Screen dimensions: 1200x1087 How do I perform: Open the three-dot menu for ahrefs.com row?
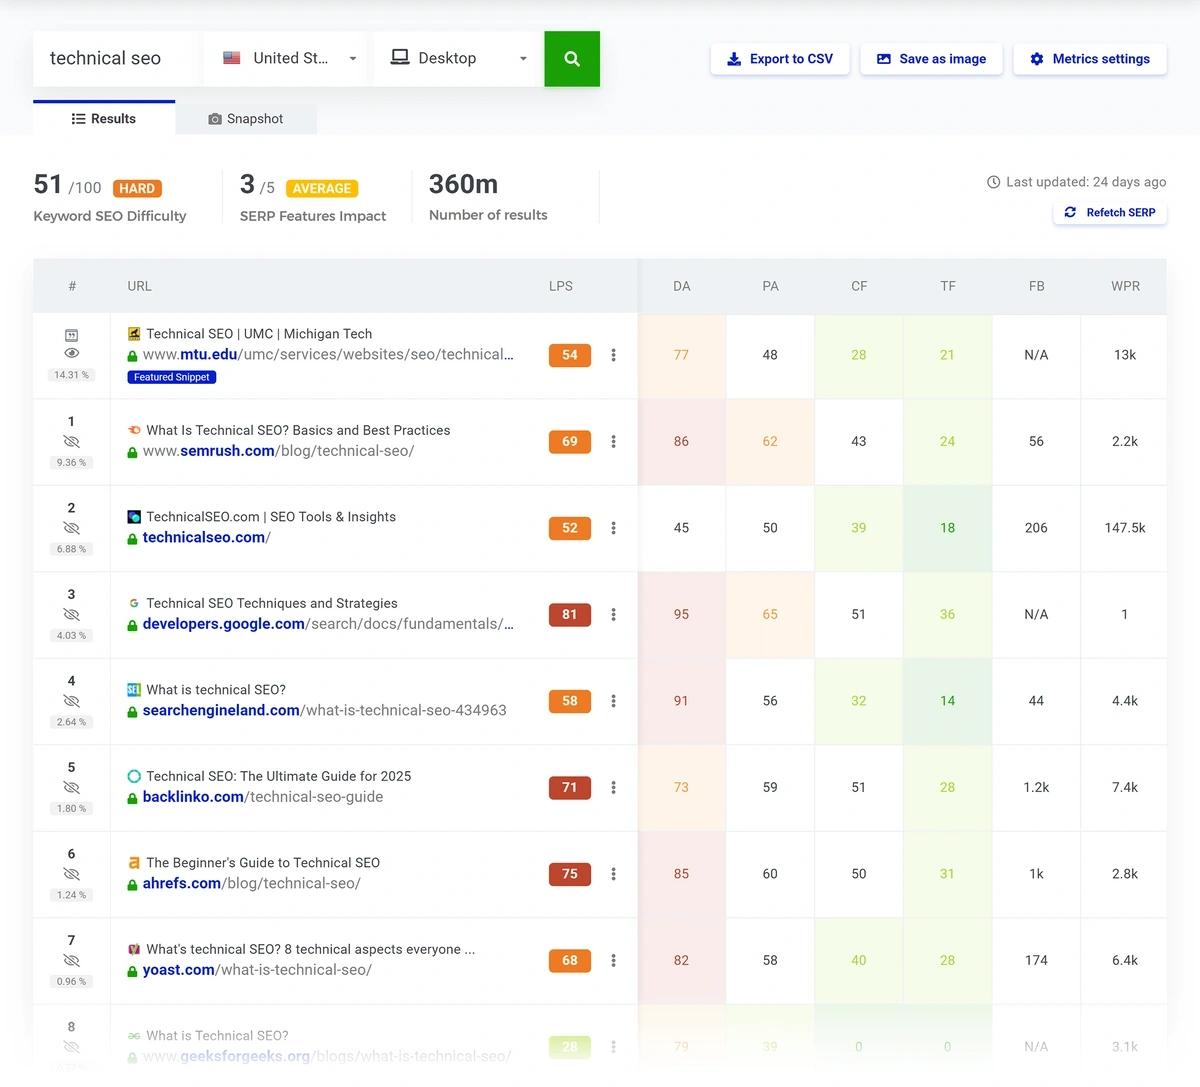(613, 874)
